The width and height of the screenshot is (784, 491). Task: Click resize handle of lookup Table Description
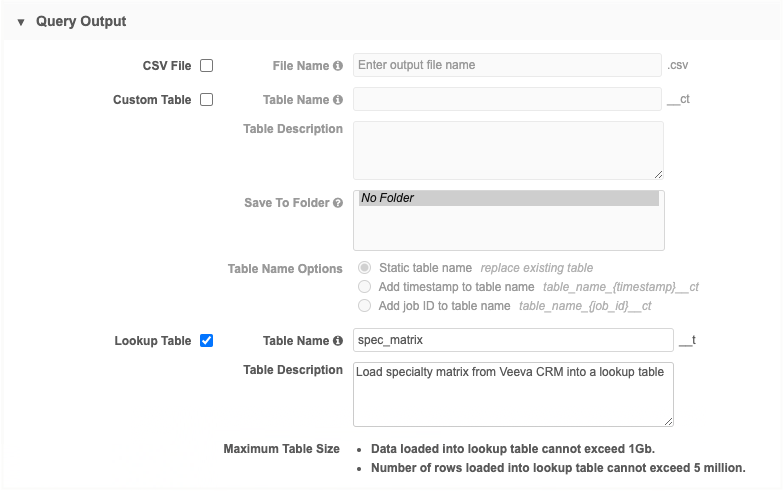click(x=668, y=420)
